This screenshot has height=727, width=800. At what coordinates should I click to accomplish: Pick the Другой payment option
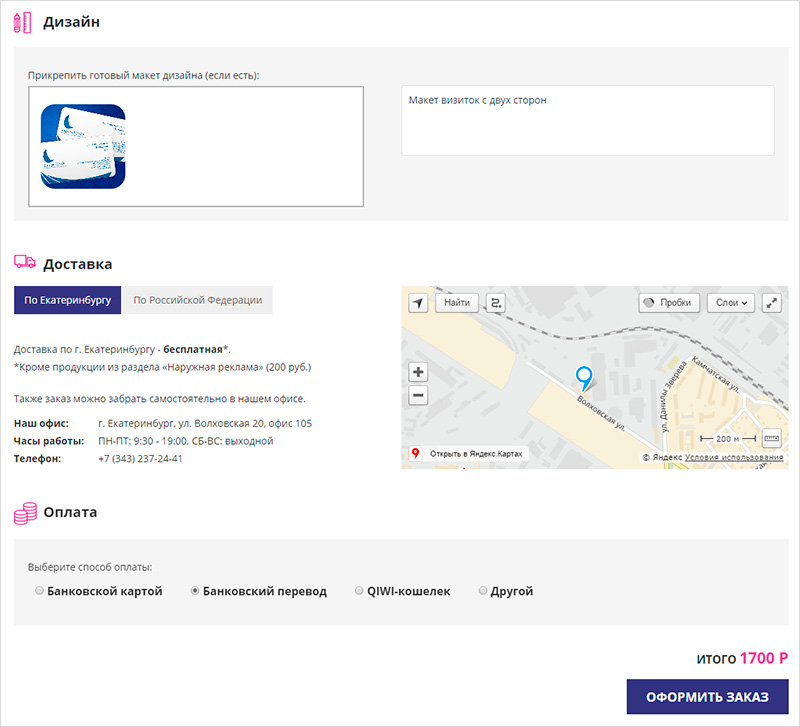(483, 591)
